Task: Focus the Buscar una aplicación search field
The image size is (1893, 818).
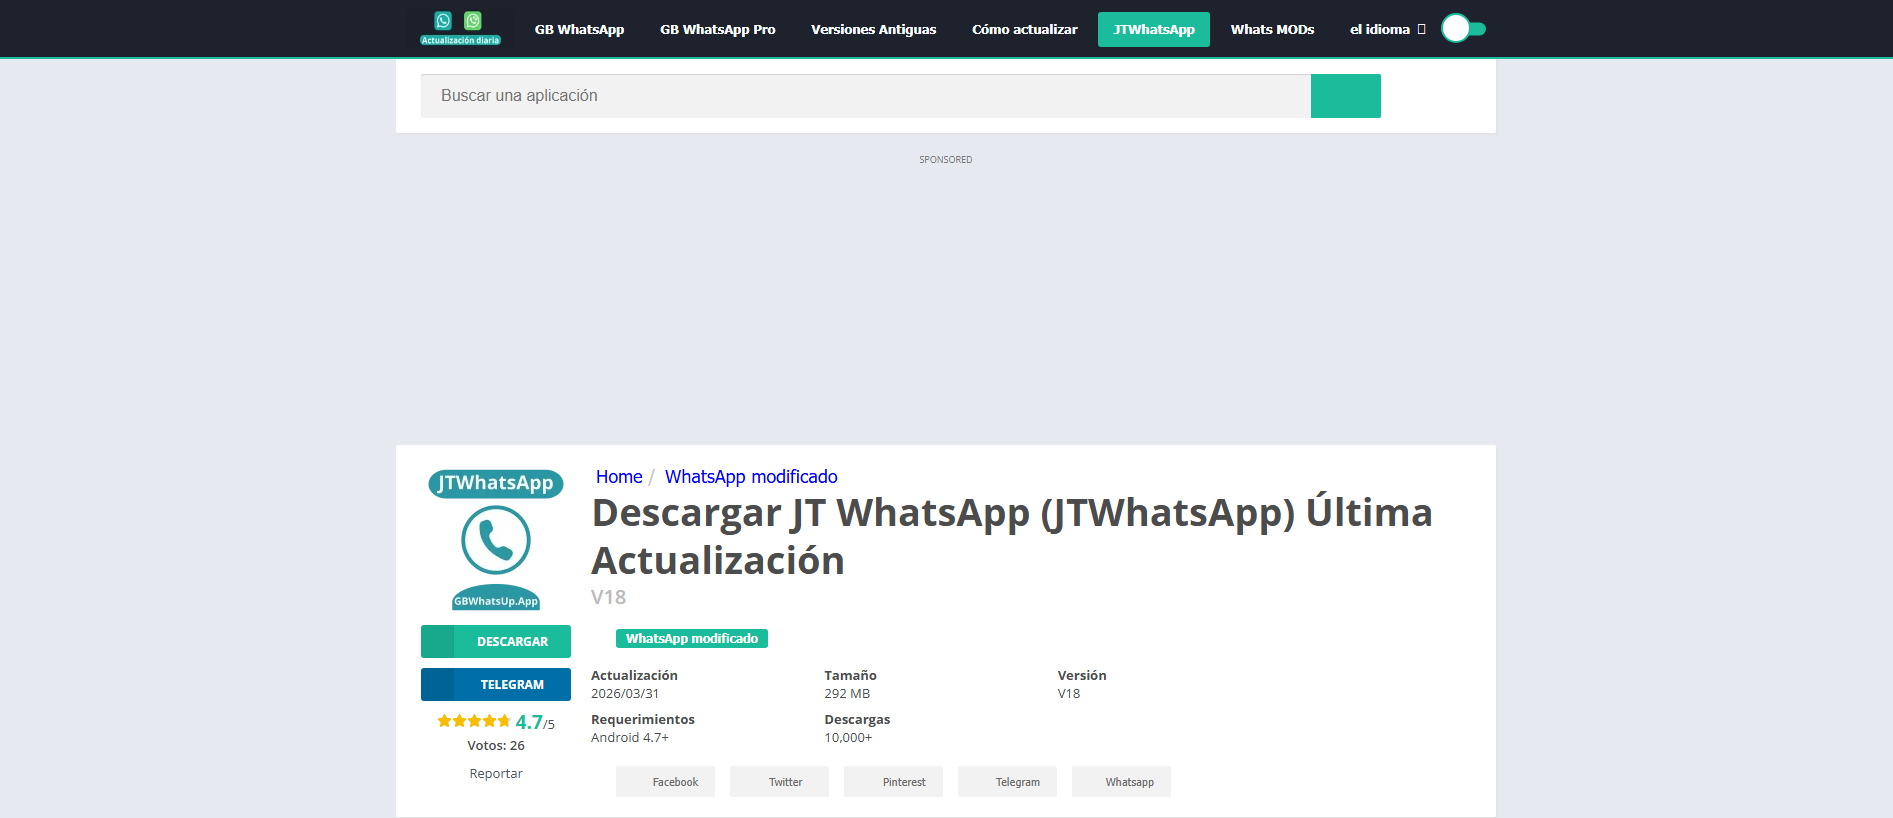Action: (866, 96)
